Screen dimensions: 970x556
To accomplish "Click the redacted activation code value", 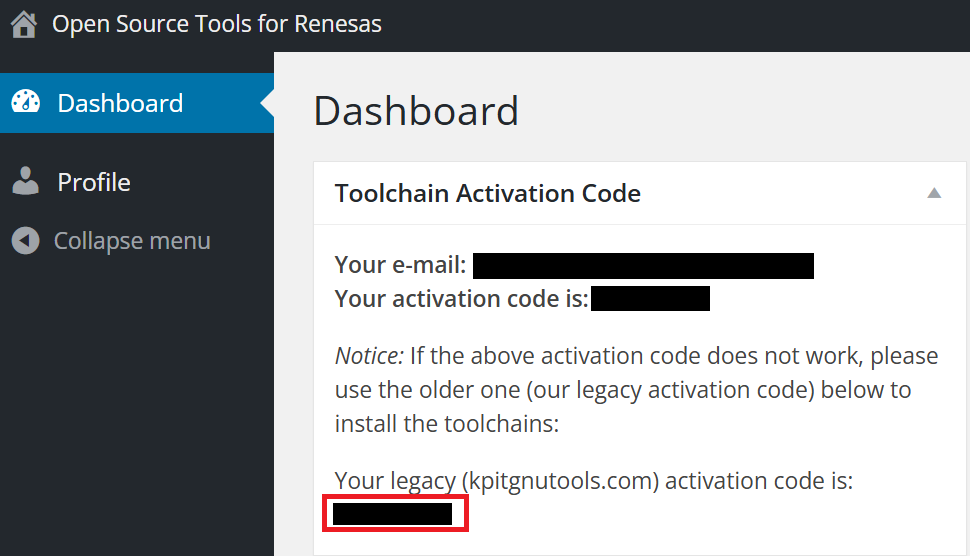I will coord(650,299).
